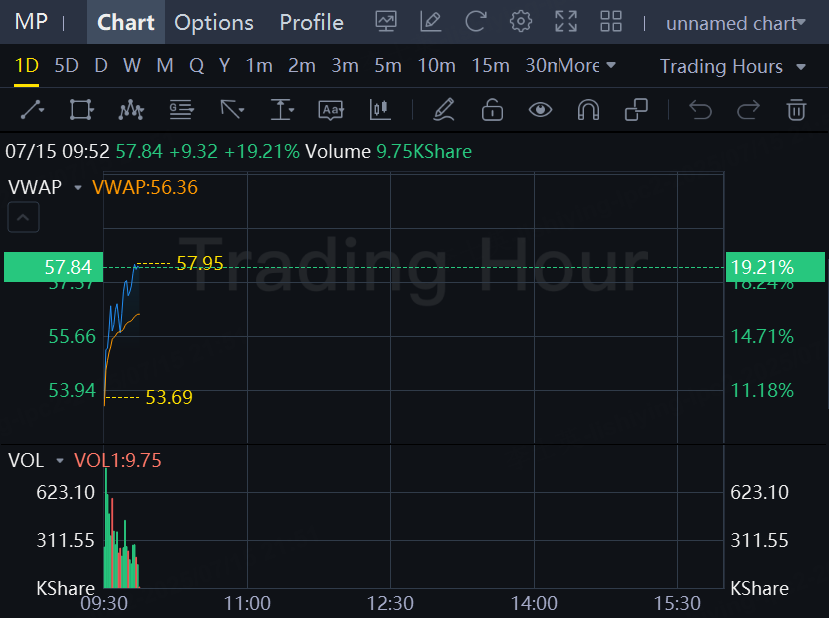Collapse the VWAP indicator panel arrow box
This screenshot has width=829, height=618.
click(x=23, y=217)
